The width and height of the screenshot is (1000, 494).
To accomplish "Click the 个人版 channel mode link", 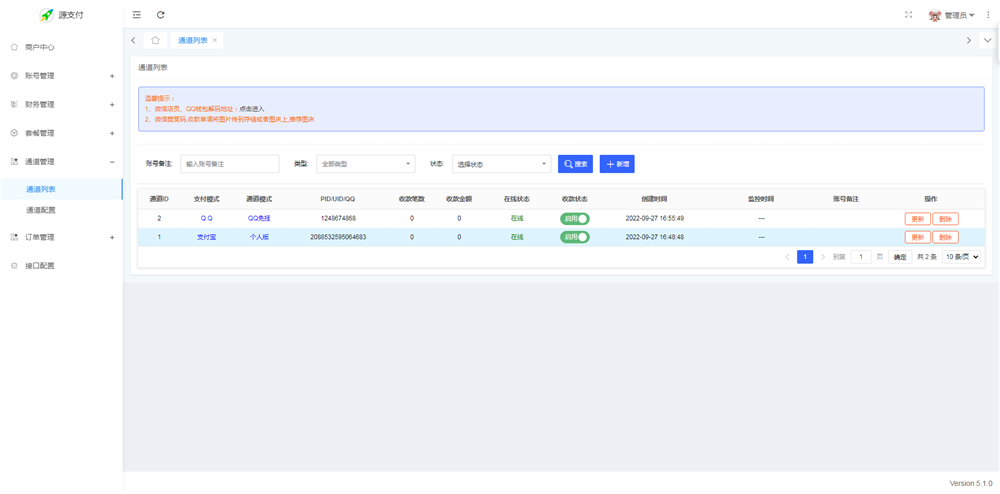I will point(260,237).
